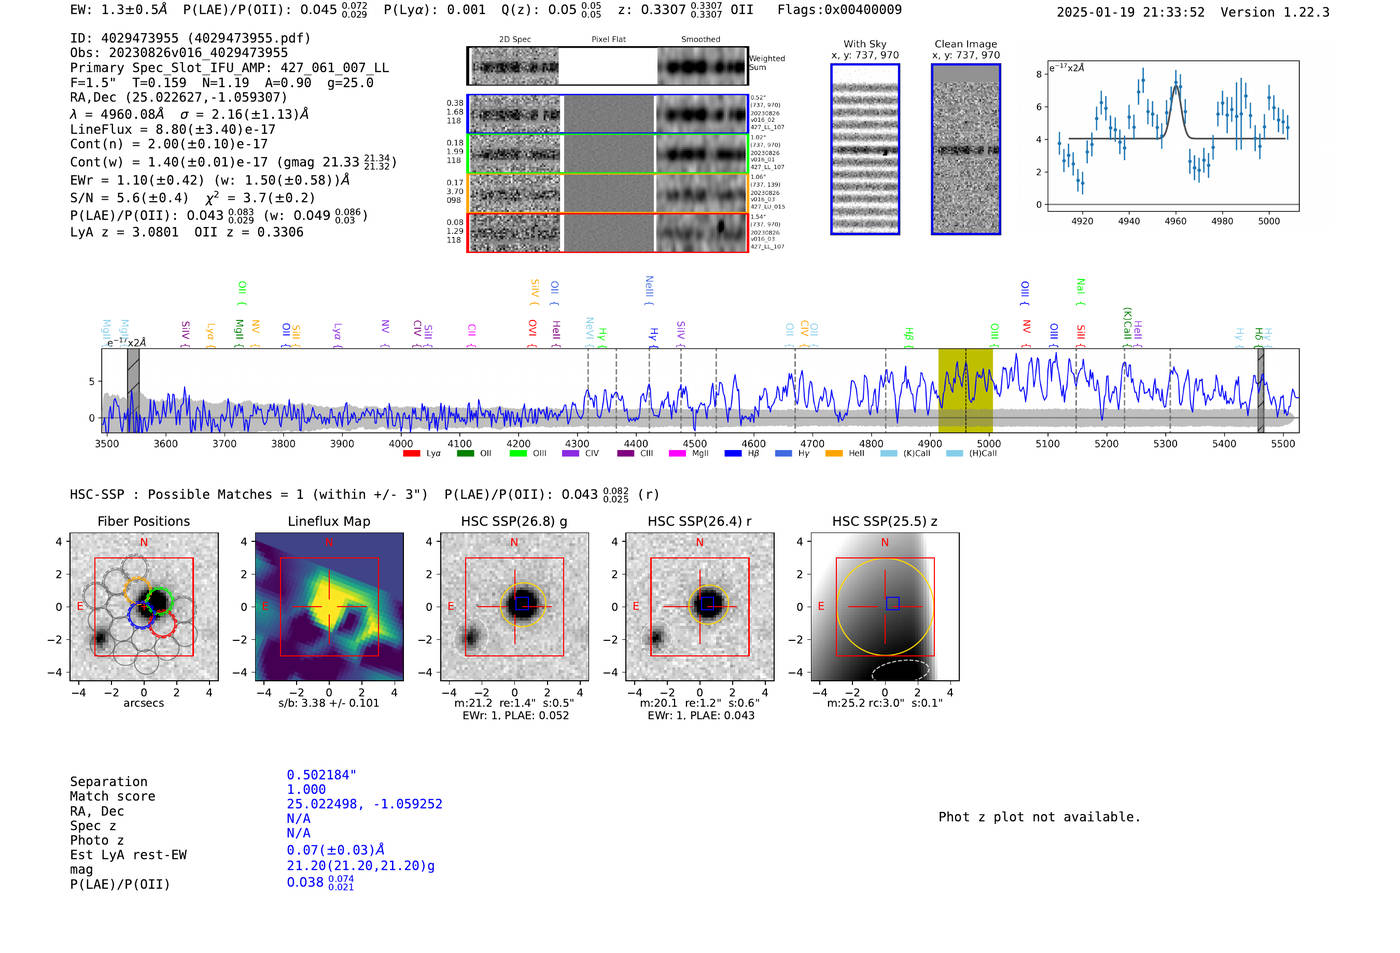Click the blue Separation value 0.502184"
Image resolution: width=1400 pixels, height=953 pixels.
(321, 775)
